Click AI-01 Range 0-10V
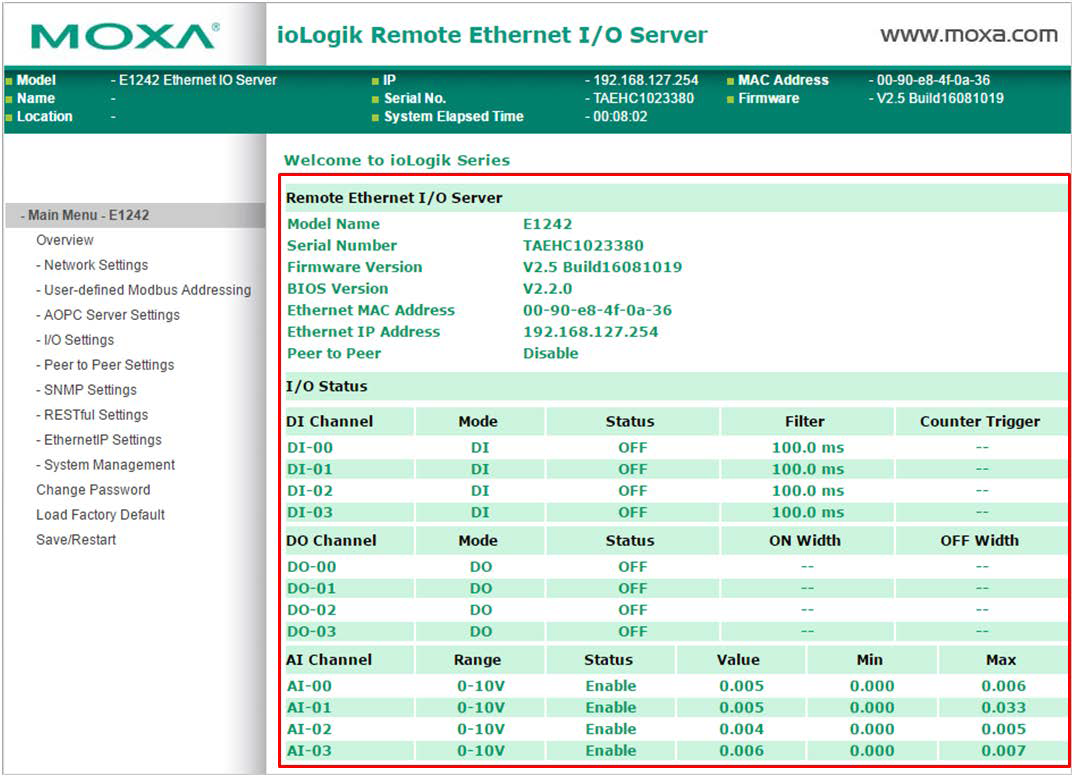The width and height of the screenshot is (1073, 778). click(x=480, y=708)
